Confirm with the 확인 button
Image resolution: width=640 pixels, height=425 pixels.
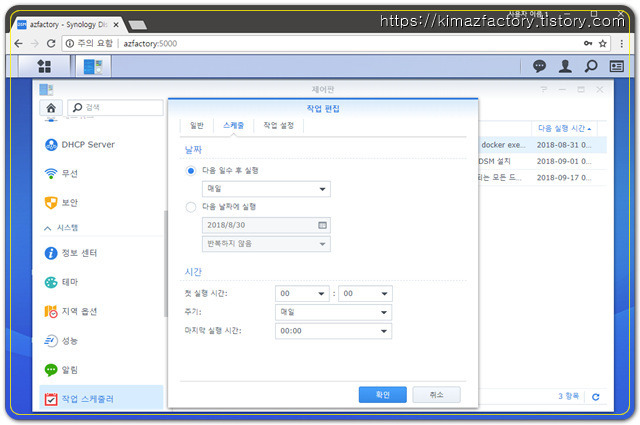(x=382, y=395)
